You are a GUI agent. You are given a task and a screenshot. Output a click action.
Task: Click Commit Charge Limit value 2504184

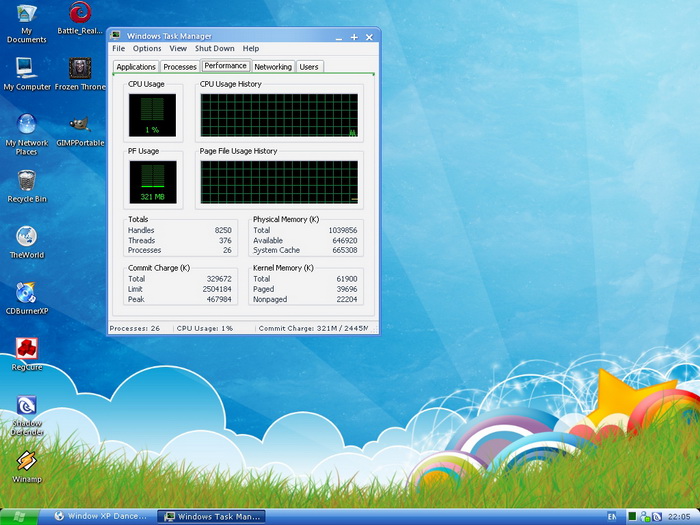(217, 289)
